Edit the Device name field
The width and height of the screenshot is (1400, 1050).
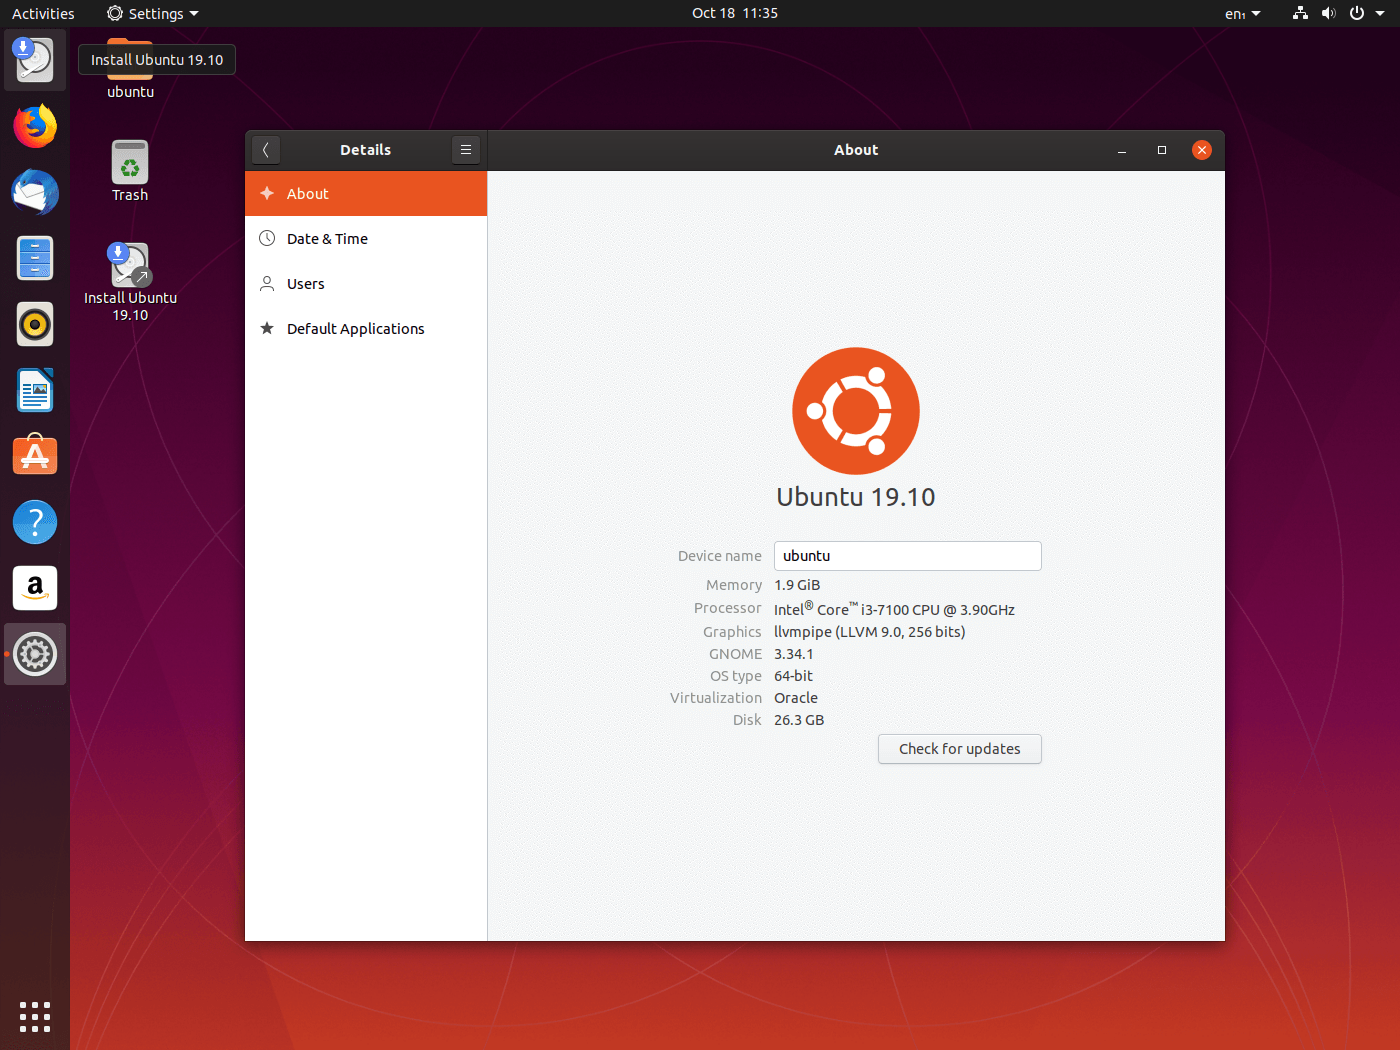(908, 556)
